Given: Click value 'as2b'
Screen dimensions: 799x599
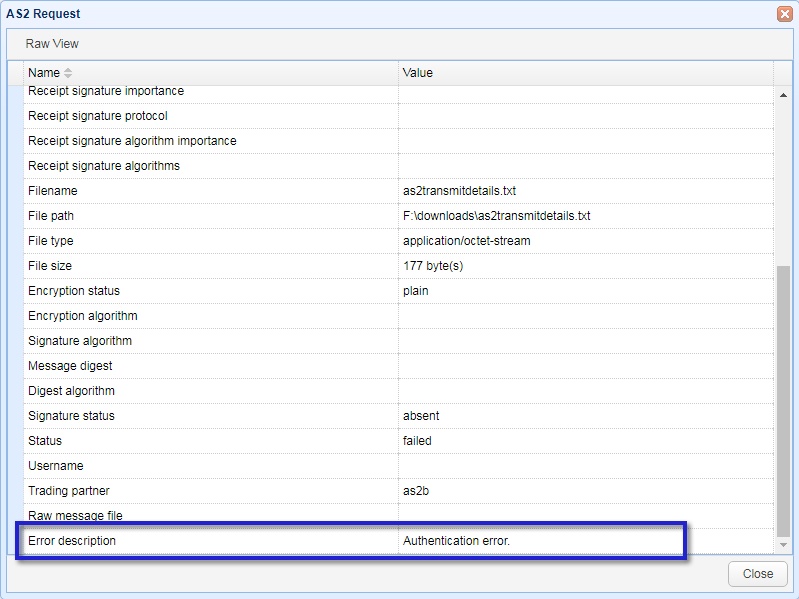Looking at the screenshot, I should pos(416,491).
